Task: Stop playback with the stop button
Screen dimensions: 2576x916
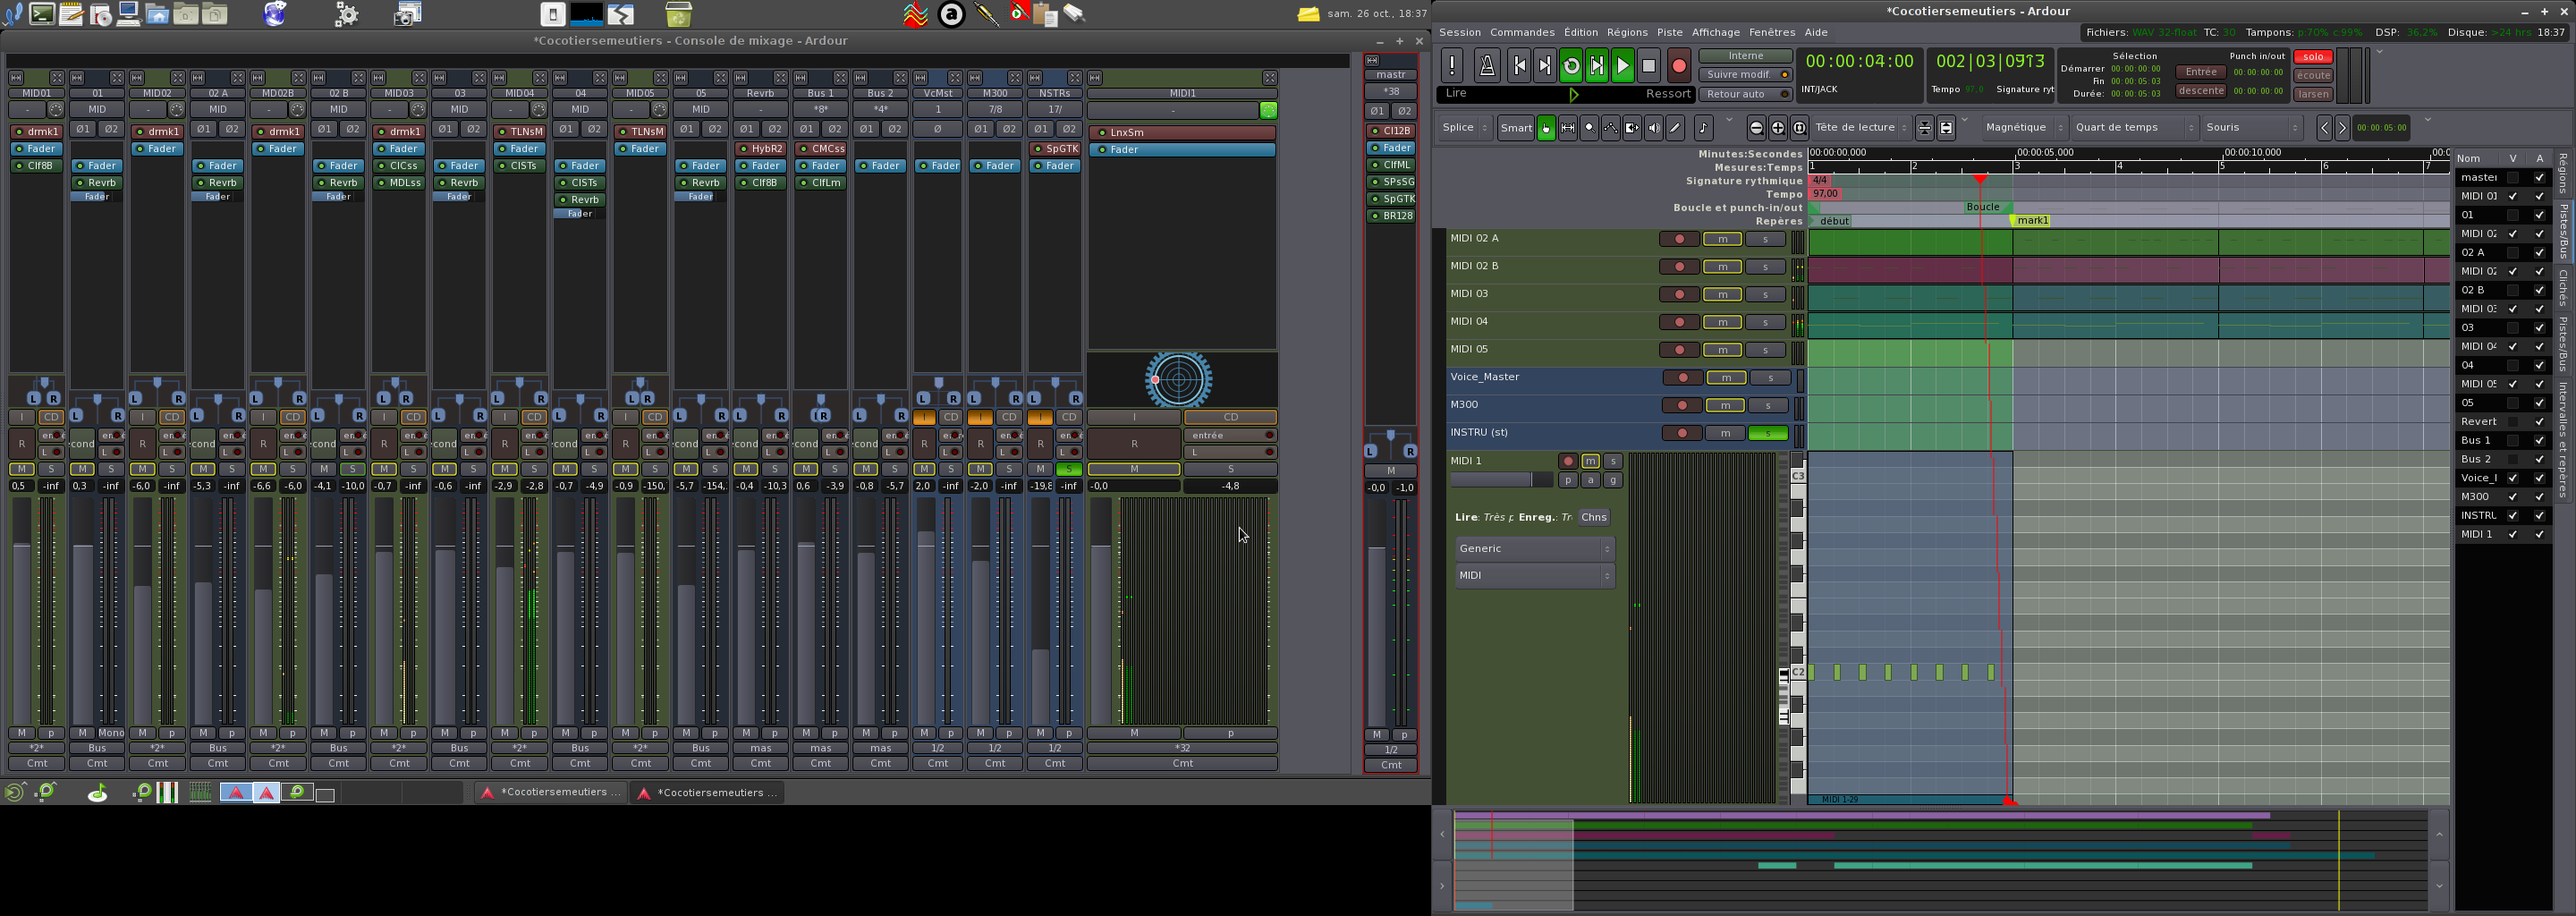Action: click(x=1649, y=67)
